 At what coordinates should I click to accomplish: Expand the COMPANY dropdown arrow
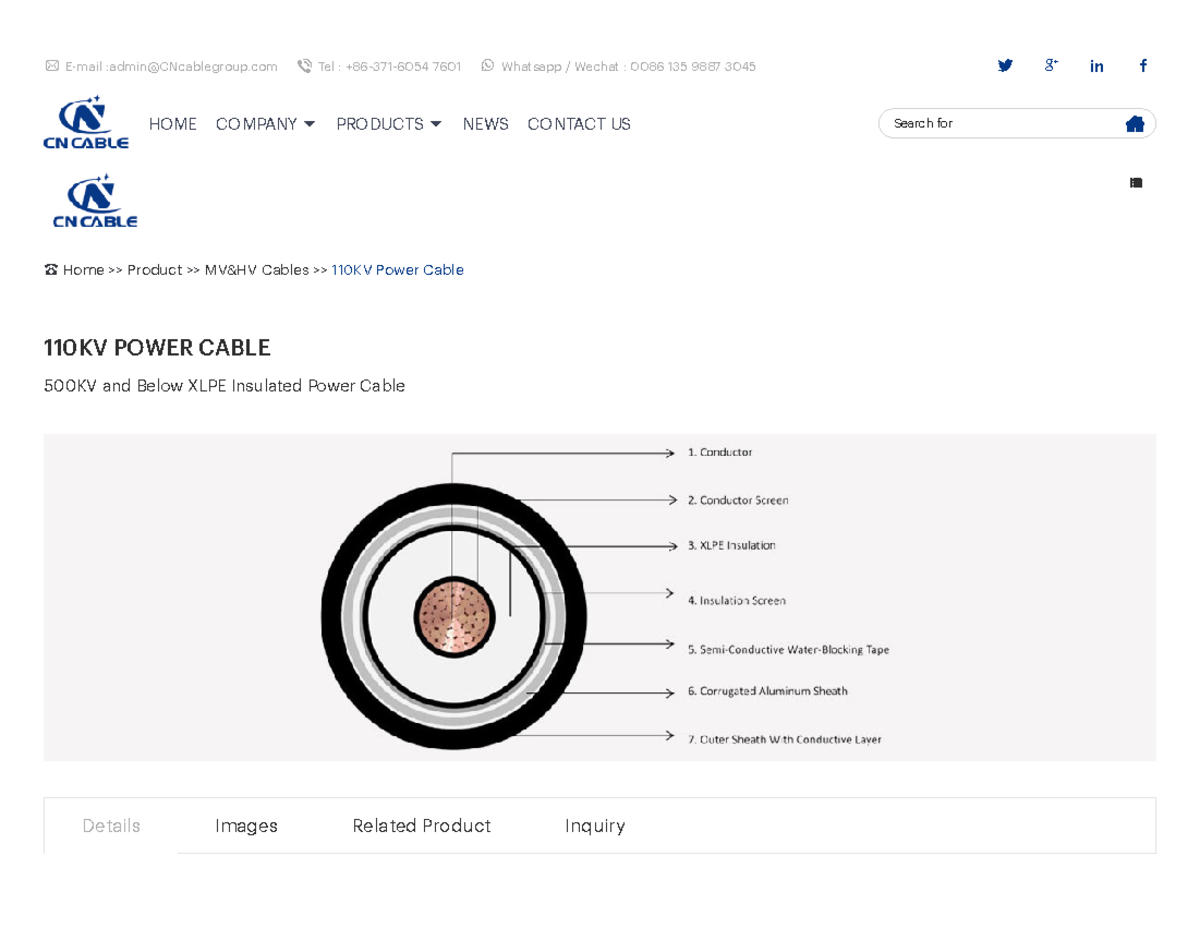click(309, 124)
